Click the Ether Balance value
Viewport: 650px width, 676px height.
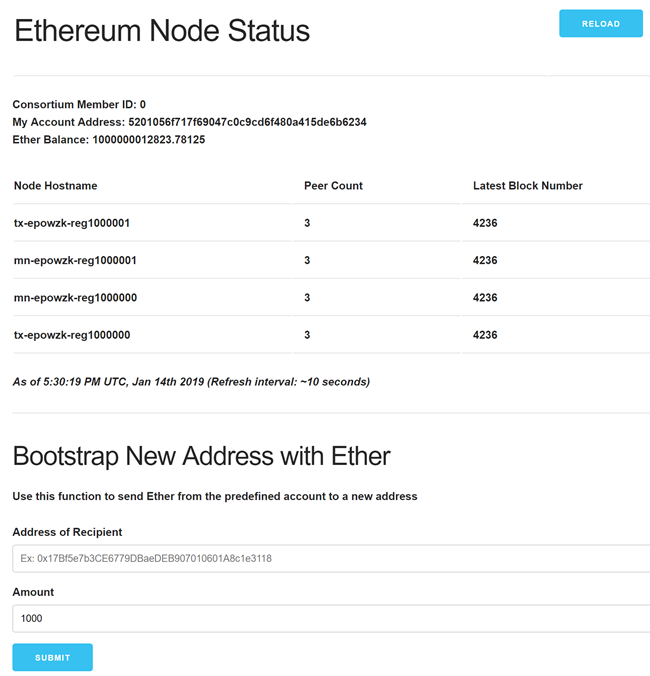149,140
